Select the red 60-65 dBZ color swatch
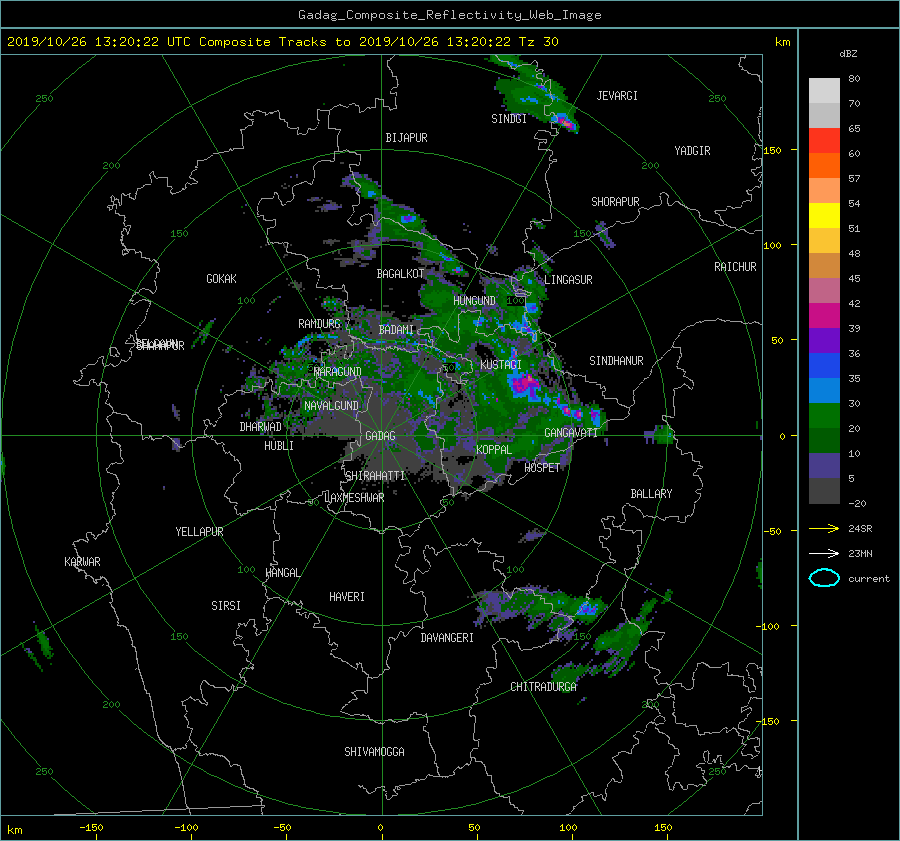Image resolution: width=900 pixels, height=841 pixels. click(x=824, y=141)
